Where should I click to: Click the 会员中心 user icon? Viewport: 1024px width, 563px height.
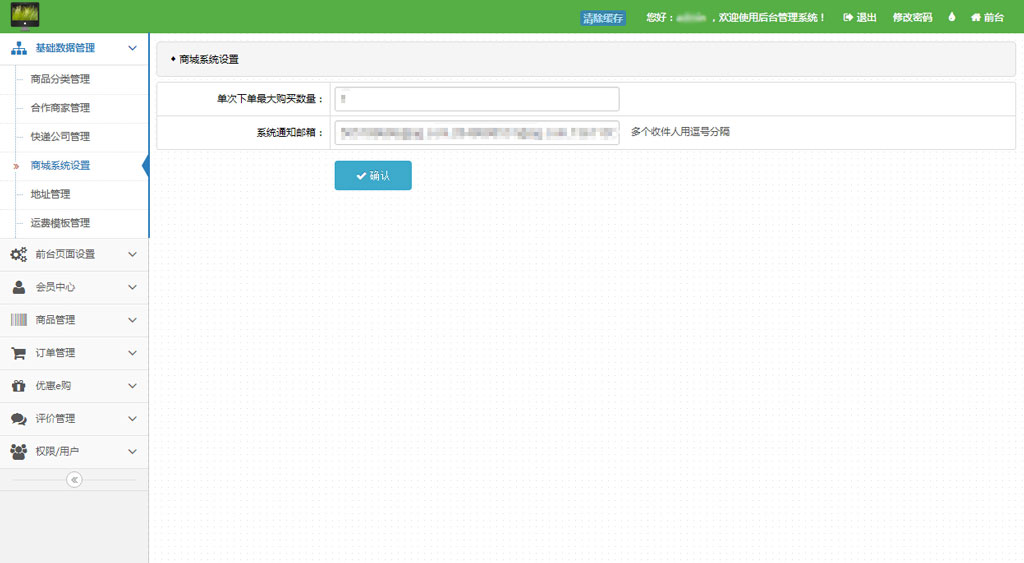[x=19, y=287]
